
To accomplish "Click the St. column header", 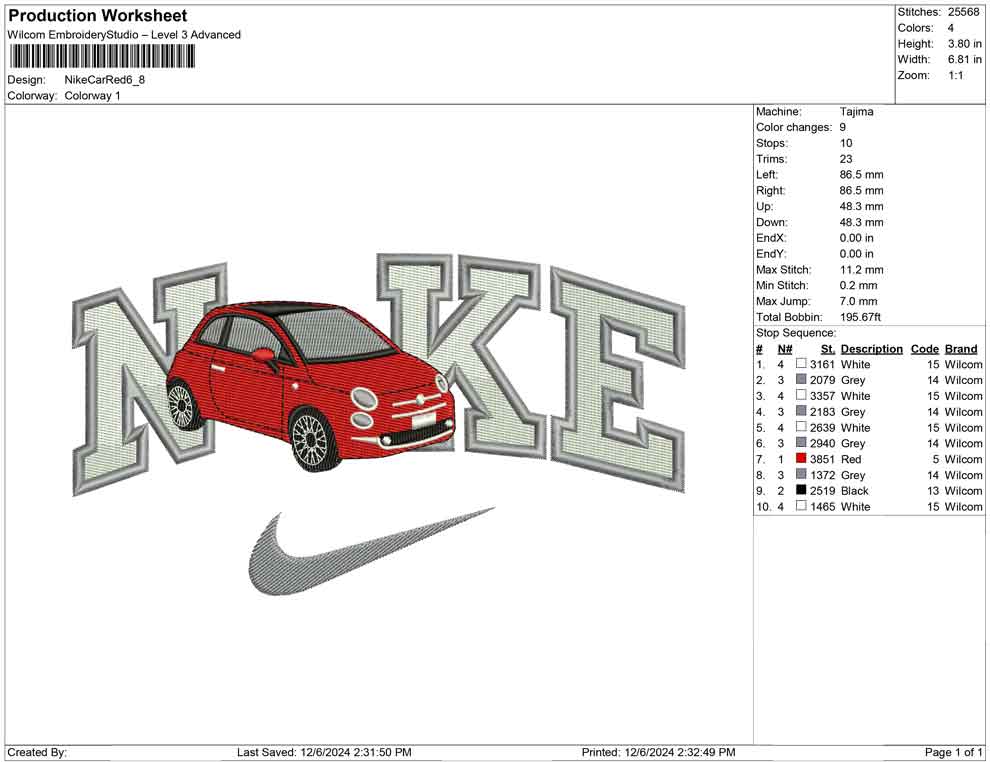I will click(x=827, y=349).
